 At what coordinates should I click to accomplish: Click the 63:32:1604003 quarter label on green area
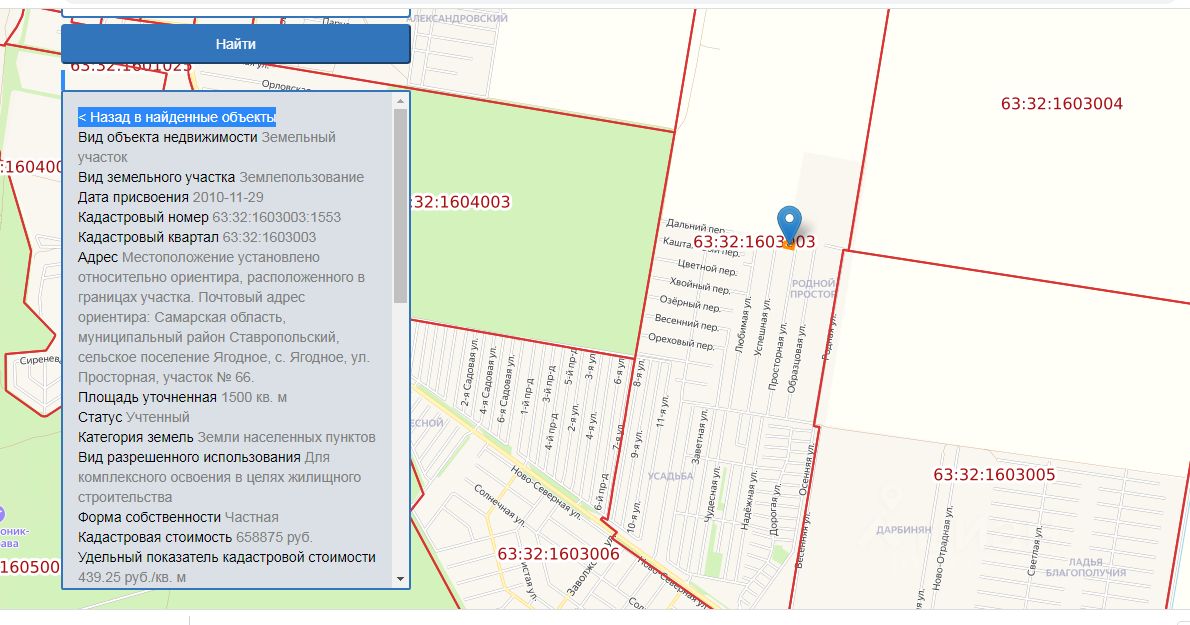coord(461,202)
